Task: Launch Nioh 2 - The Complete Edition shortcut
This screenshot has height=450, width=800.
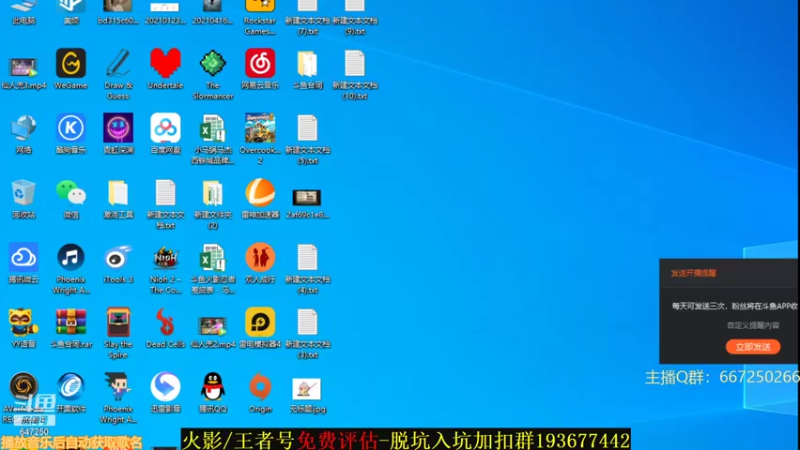Action: pyautogui.click(x=165, y=257)
